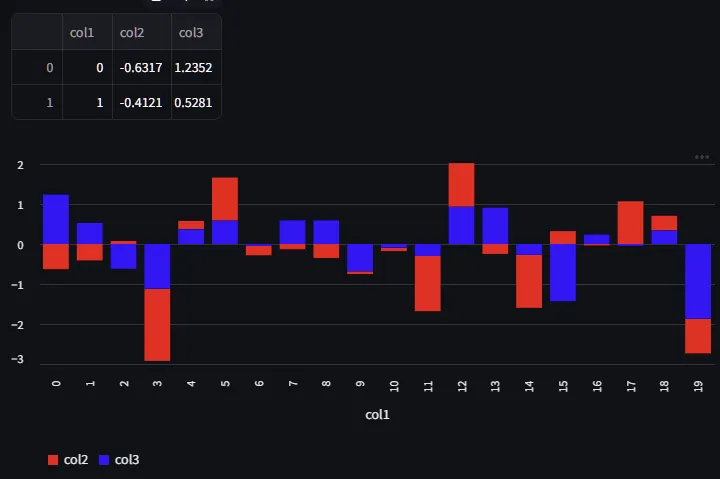
Task: Click the blue col3 segment of bar 18
Action: tap(664, 237)
